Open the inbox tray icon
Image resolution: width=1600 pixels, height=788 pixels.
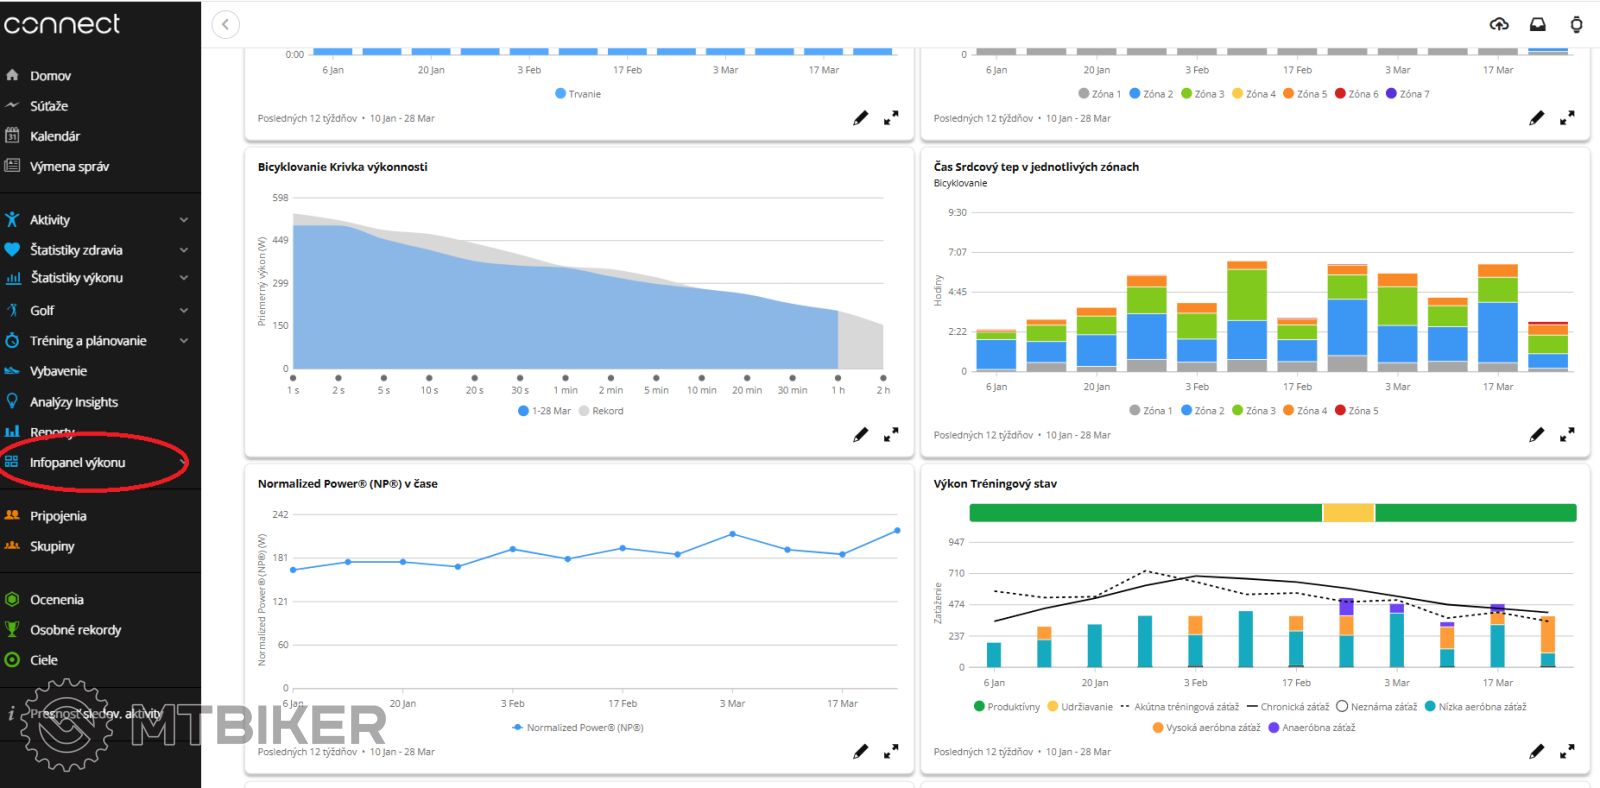click(x=1538, y=24)
